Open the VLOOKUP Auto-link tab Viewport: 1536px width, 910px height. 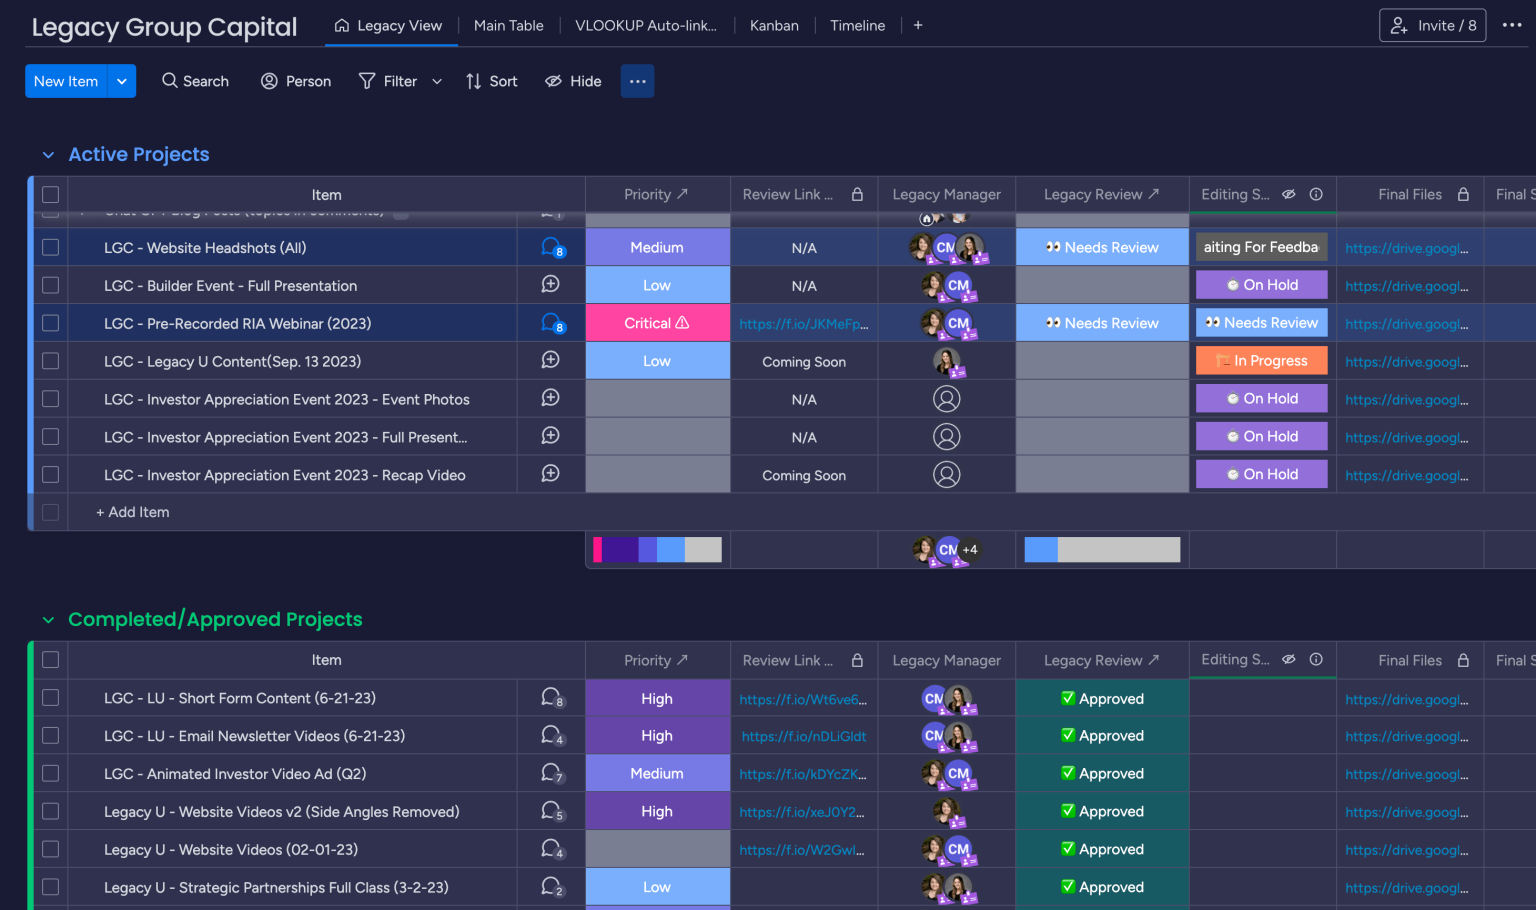coord(646,25)
